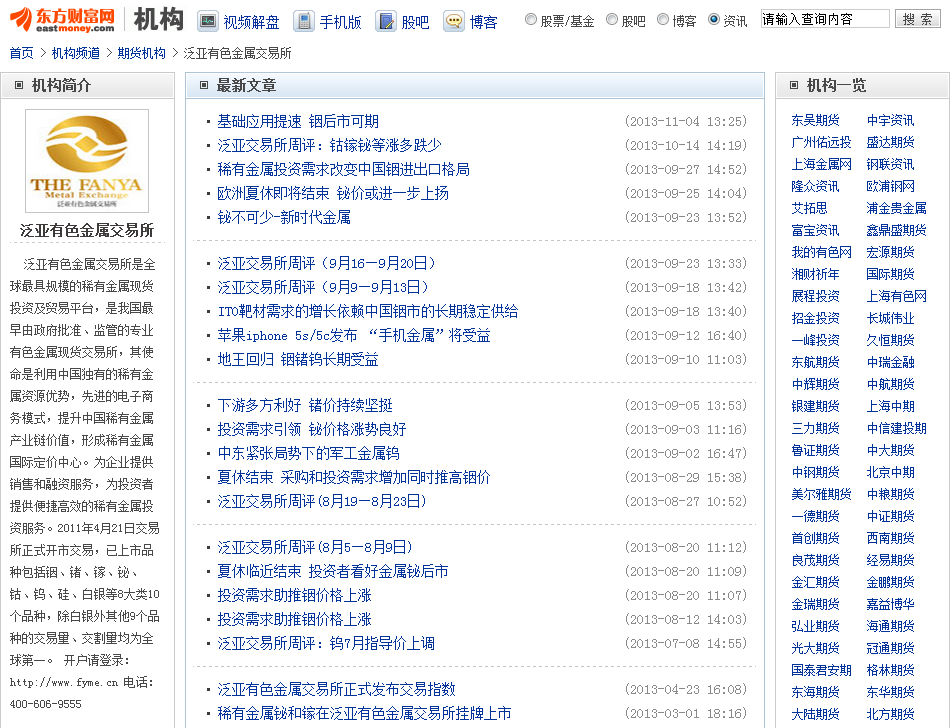Open 中宇资讯 institution link
This screenshot has width=950, height=728.
click(891, 120)
